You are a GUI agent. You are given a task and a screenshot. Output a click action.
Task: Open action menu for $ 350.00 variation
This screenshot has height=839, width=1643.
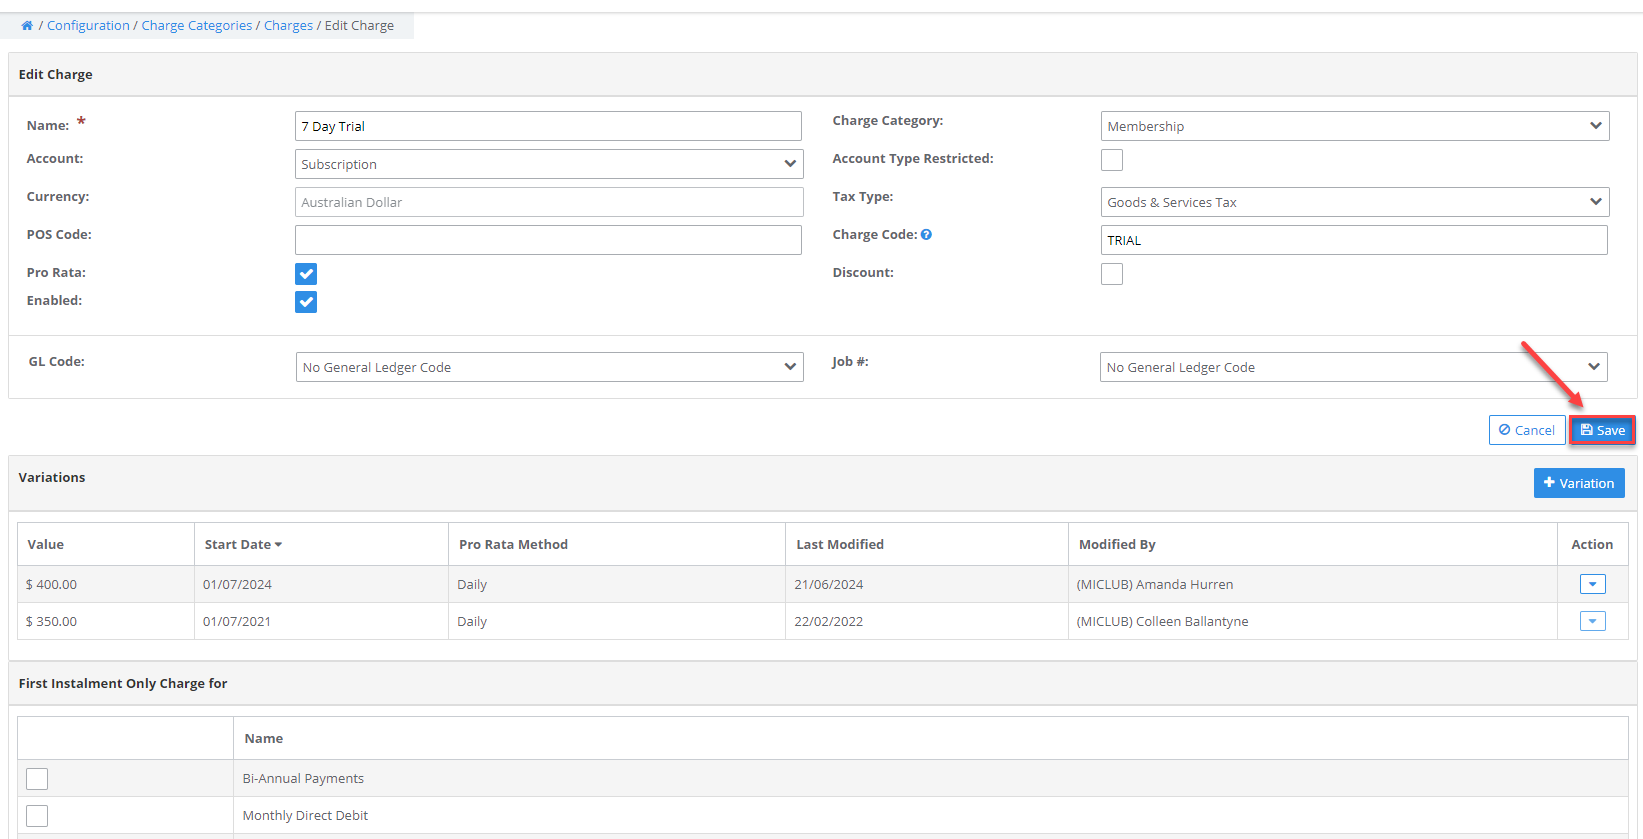1592,621
